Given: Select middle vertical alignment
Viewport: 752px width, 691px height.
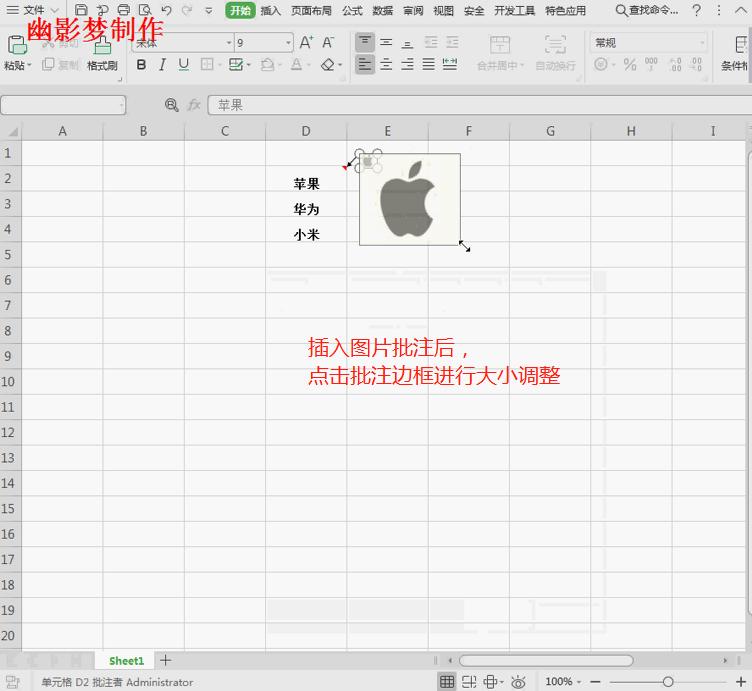Looking at the screenshot, I should tap(386, 43).
